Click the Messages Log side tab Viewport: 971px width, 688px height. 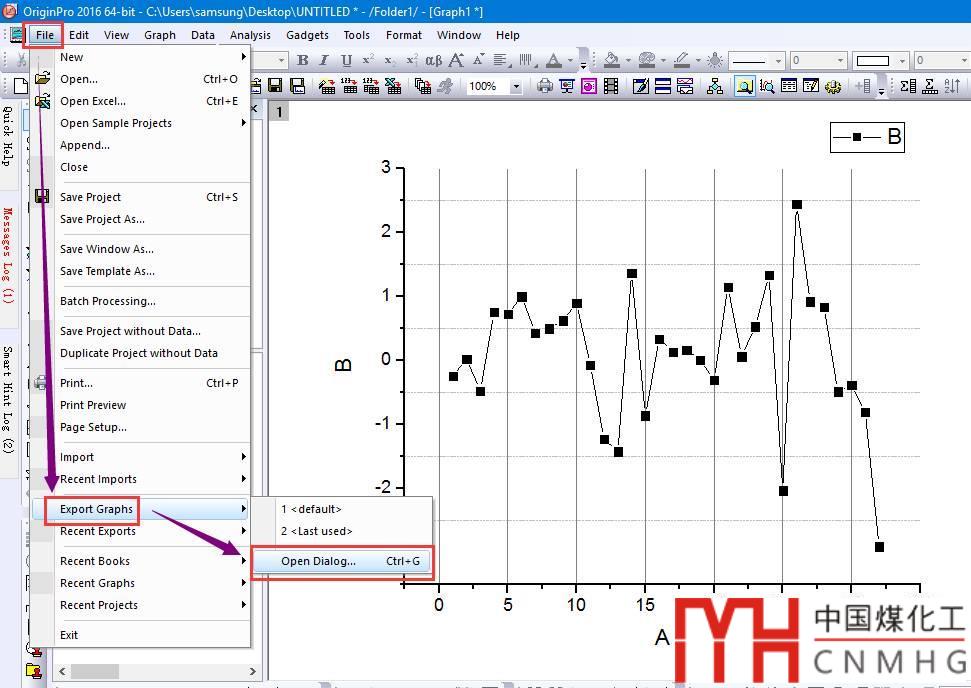8,255
